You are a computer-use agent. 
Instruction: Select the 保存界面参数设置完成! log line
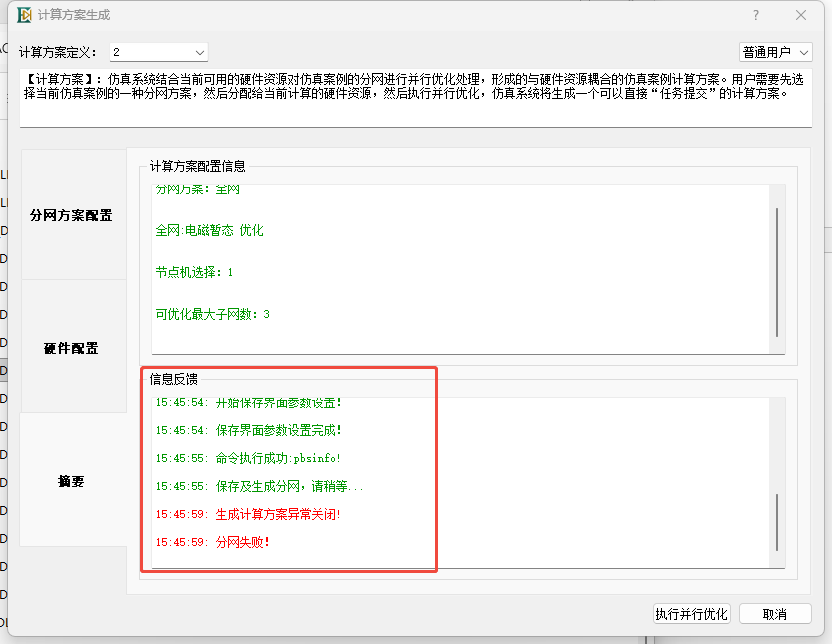tap(277, 430)
